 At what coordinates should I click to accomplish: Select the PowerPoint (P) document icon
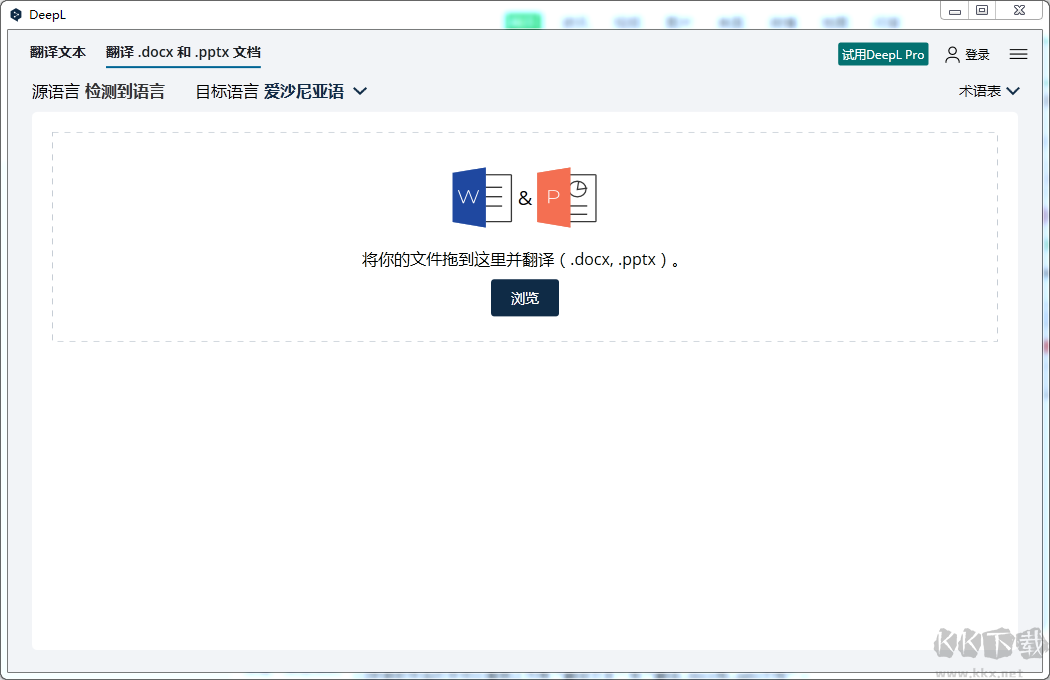567,197
